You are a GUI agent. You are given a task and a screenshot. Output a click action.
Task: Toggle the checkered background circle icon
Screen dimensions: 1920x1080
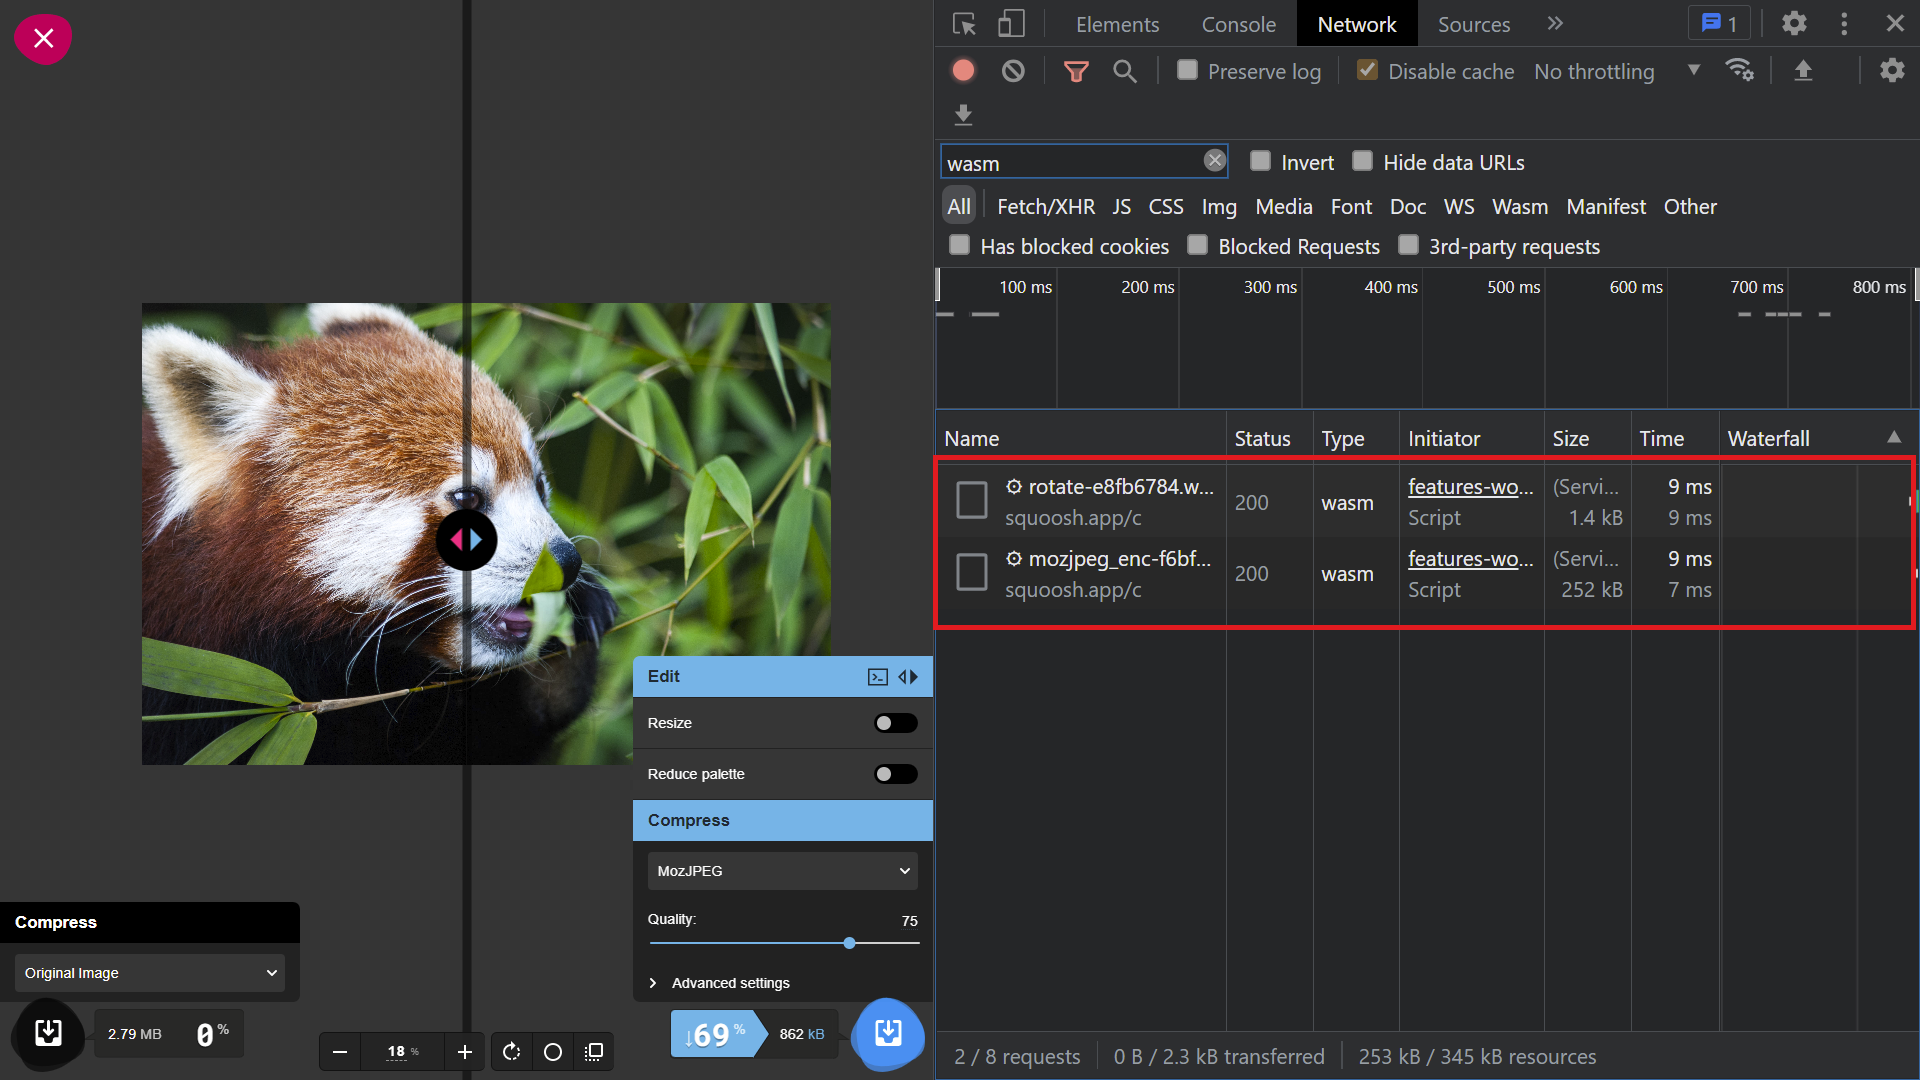point(553,1052)
